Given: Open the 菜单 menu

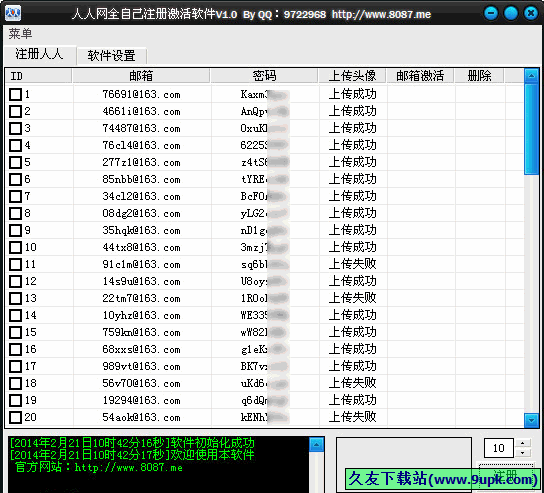Looking at the screenshot, I should point(20,34).
